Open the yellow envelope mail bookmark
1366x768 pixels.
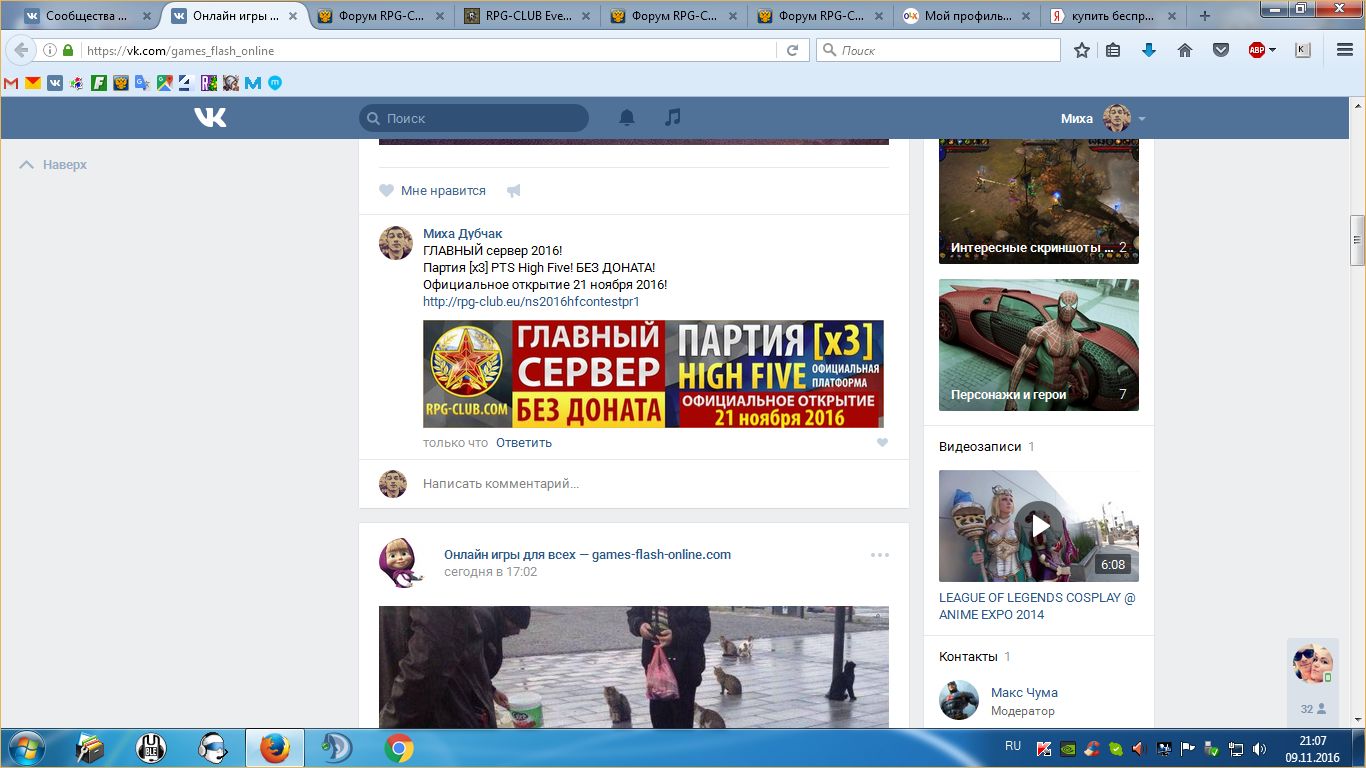click(x=33, y=83)
